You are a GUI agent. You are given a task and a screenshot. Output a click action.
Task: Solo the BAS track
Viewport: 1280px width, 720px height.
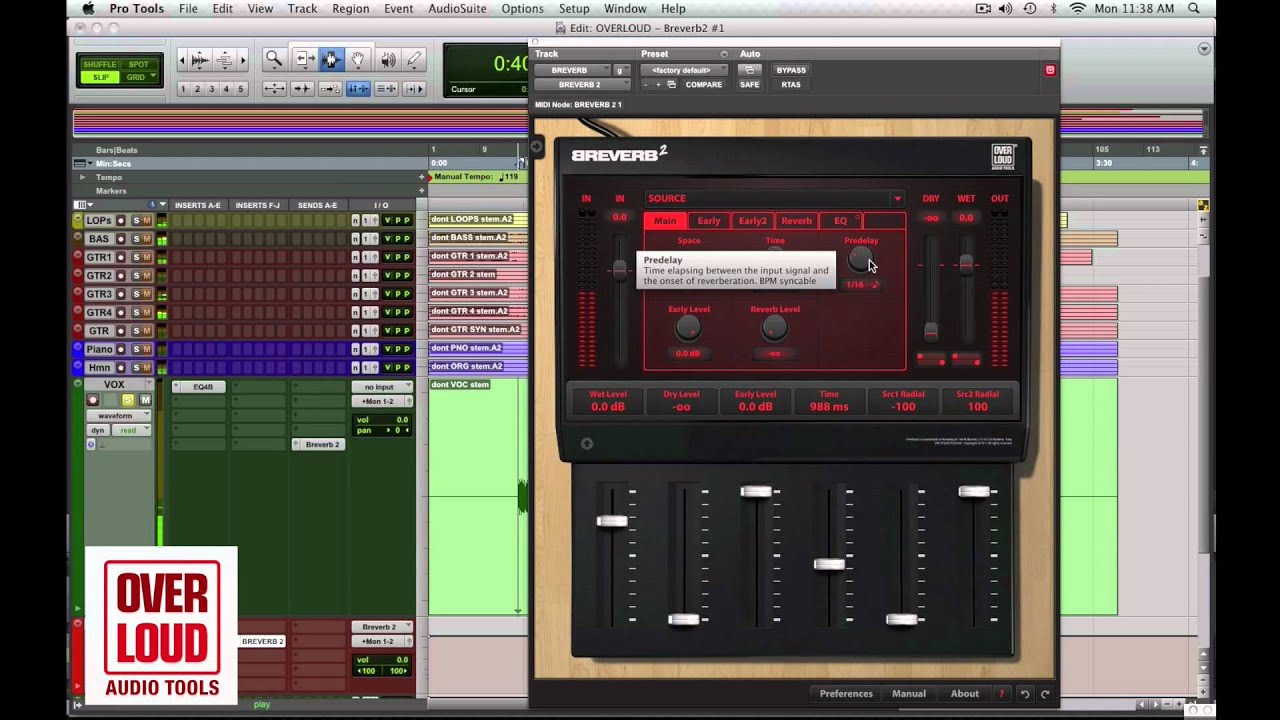135,239
